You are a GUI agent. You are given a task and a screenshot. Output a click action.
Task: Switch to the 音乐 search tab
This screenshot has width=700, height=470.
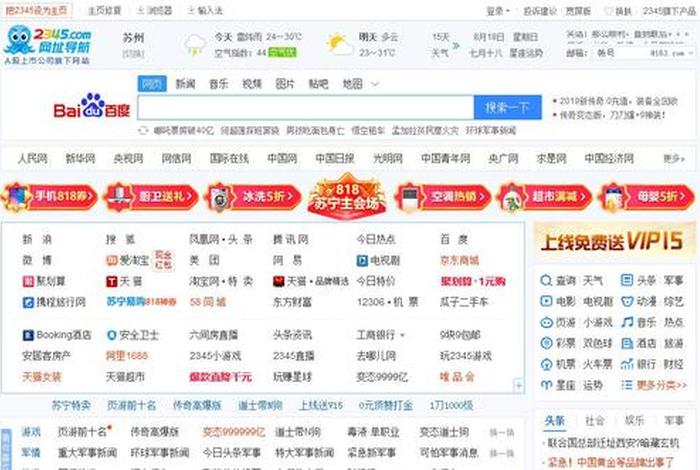pos(219,83)
